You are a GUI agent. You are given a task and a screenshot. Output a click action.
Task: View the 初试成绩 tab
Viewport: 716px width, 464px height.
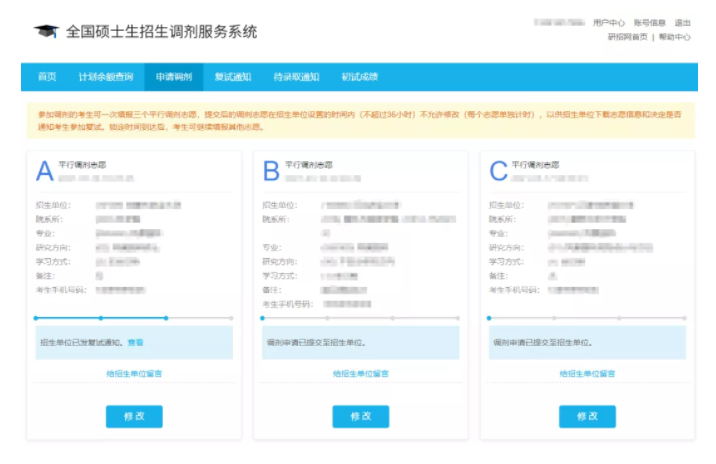click(x=359, y=77)
